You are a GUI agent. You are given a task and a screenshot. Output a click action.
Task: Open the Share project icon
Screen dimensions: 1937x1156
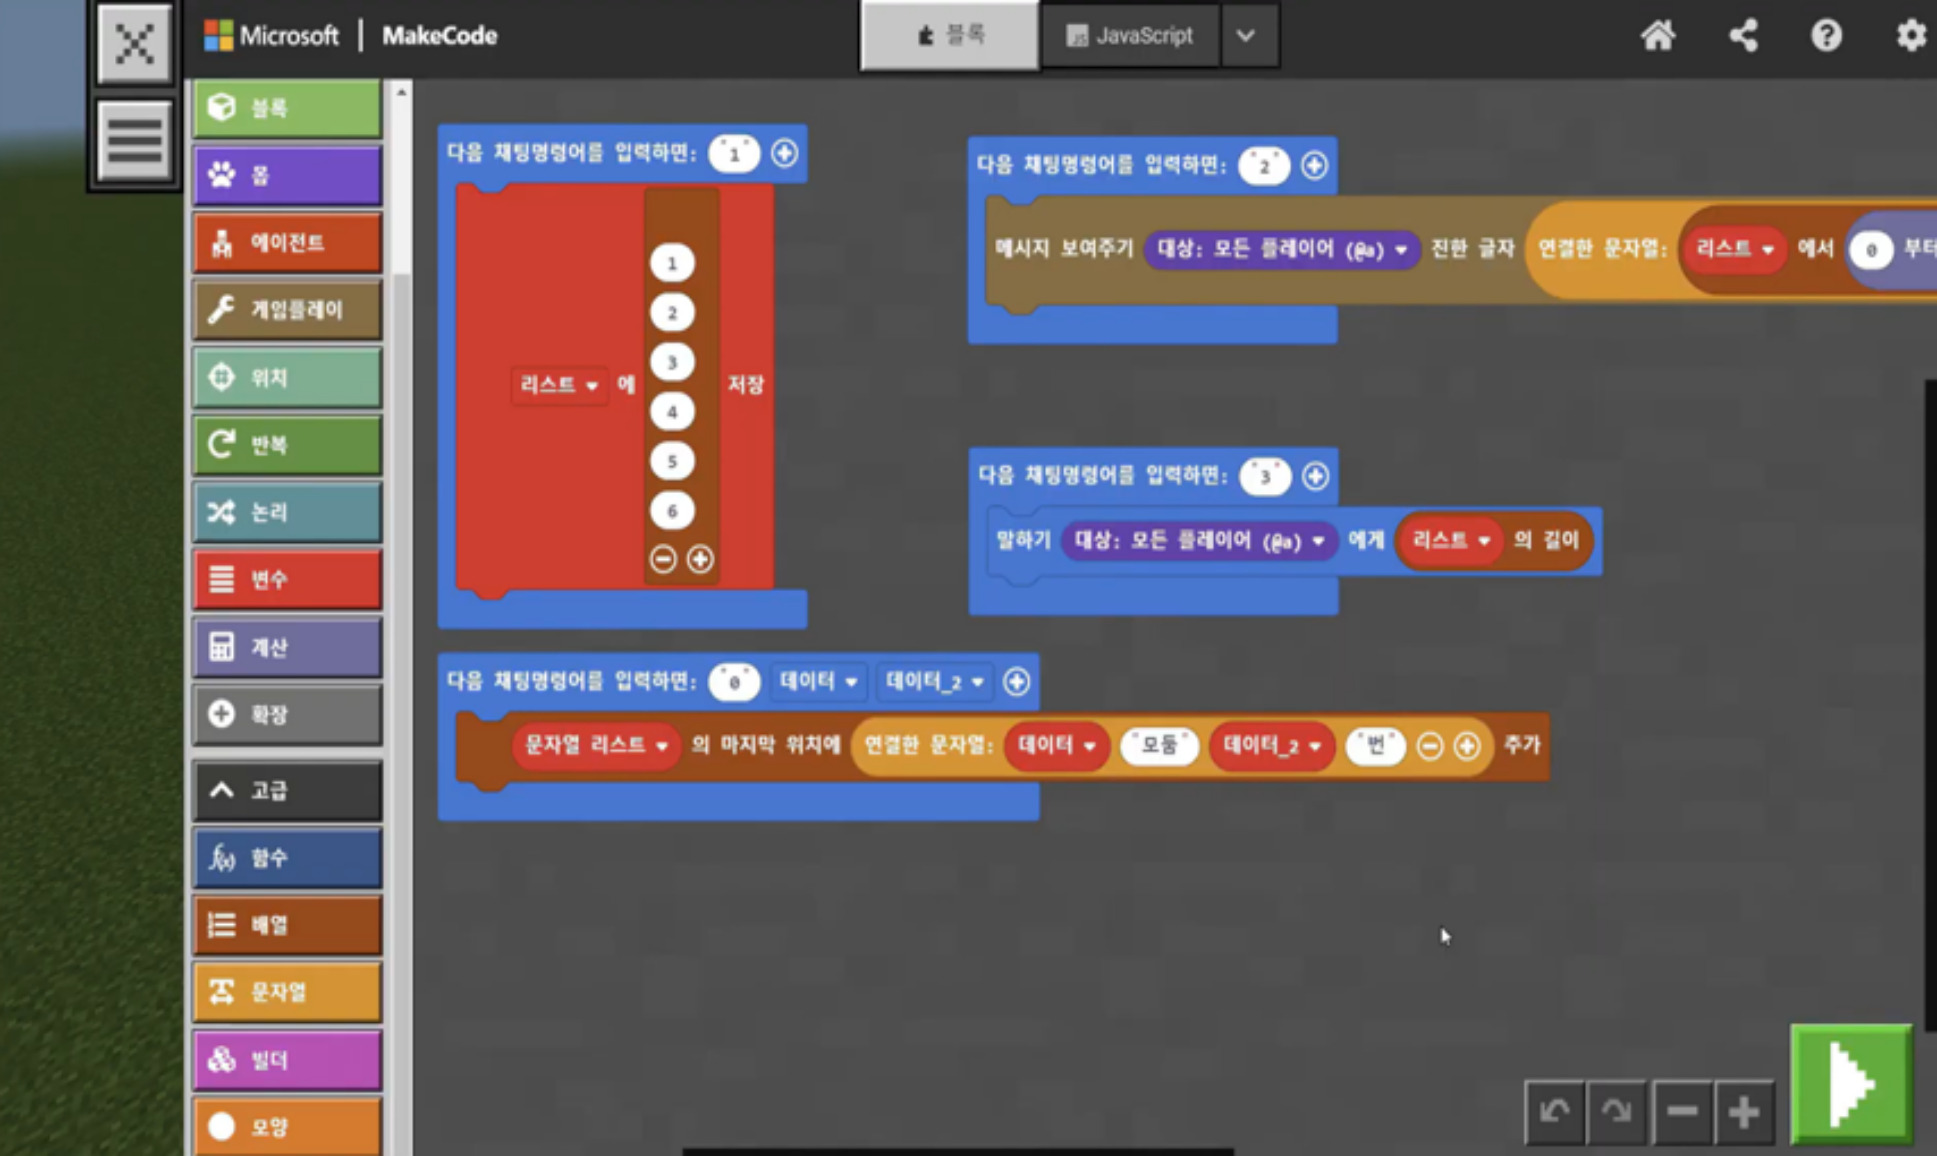point(1743,36)
